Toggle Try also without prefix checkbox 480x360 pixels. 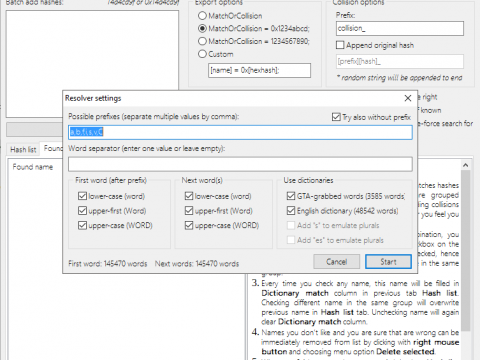tap(336, 117)
